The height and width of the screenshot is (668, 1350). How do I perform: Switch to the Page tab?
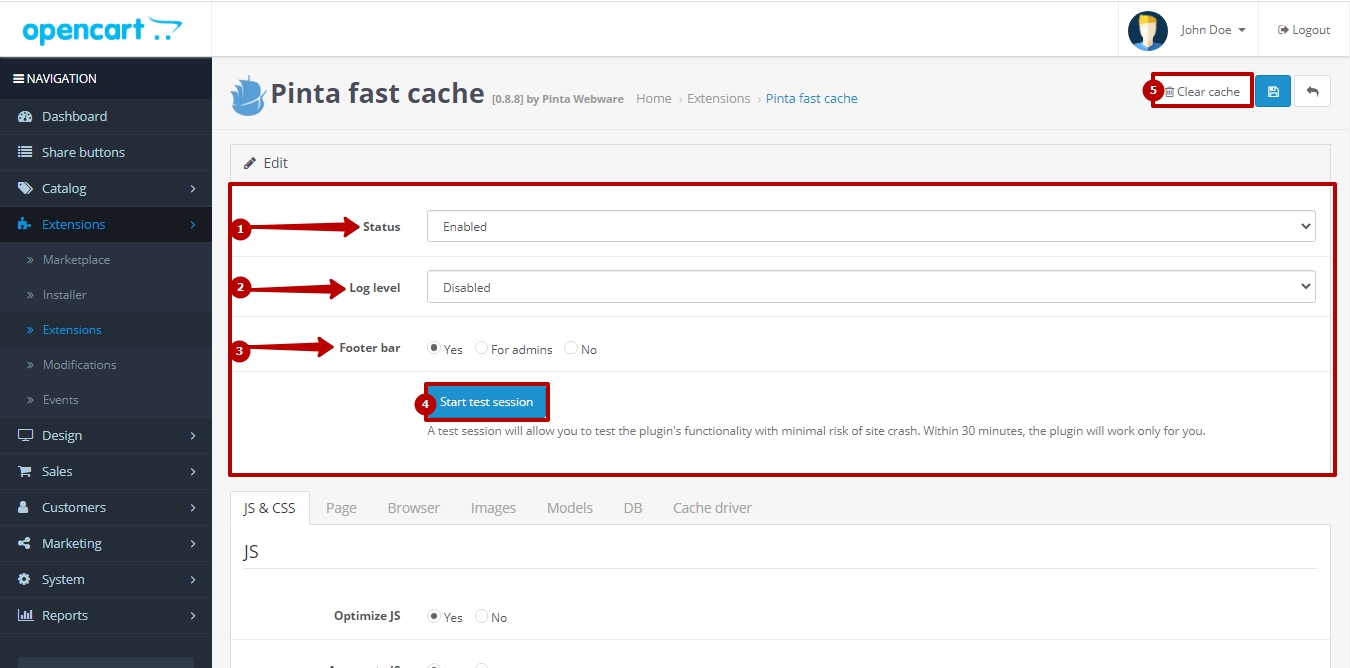341,508
